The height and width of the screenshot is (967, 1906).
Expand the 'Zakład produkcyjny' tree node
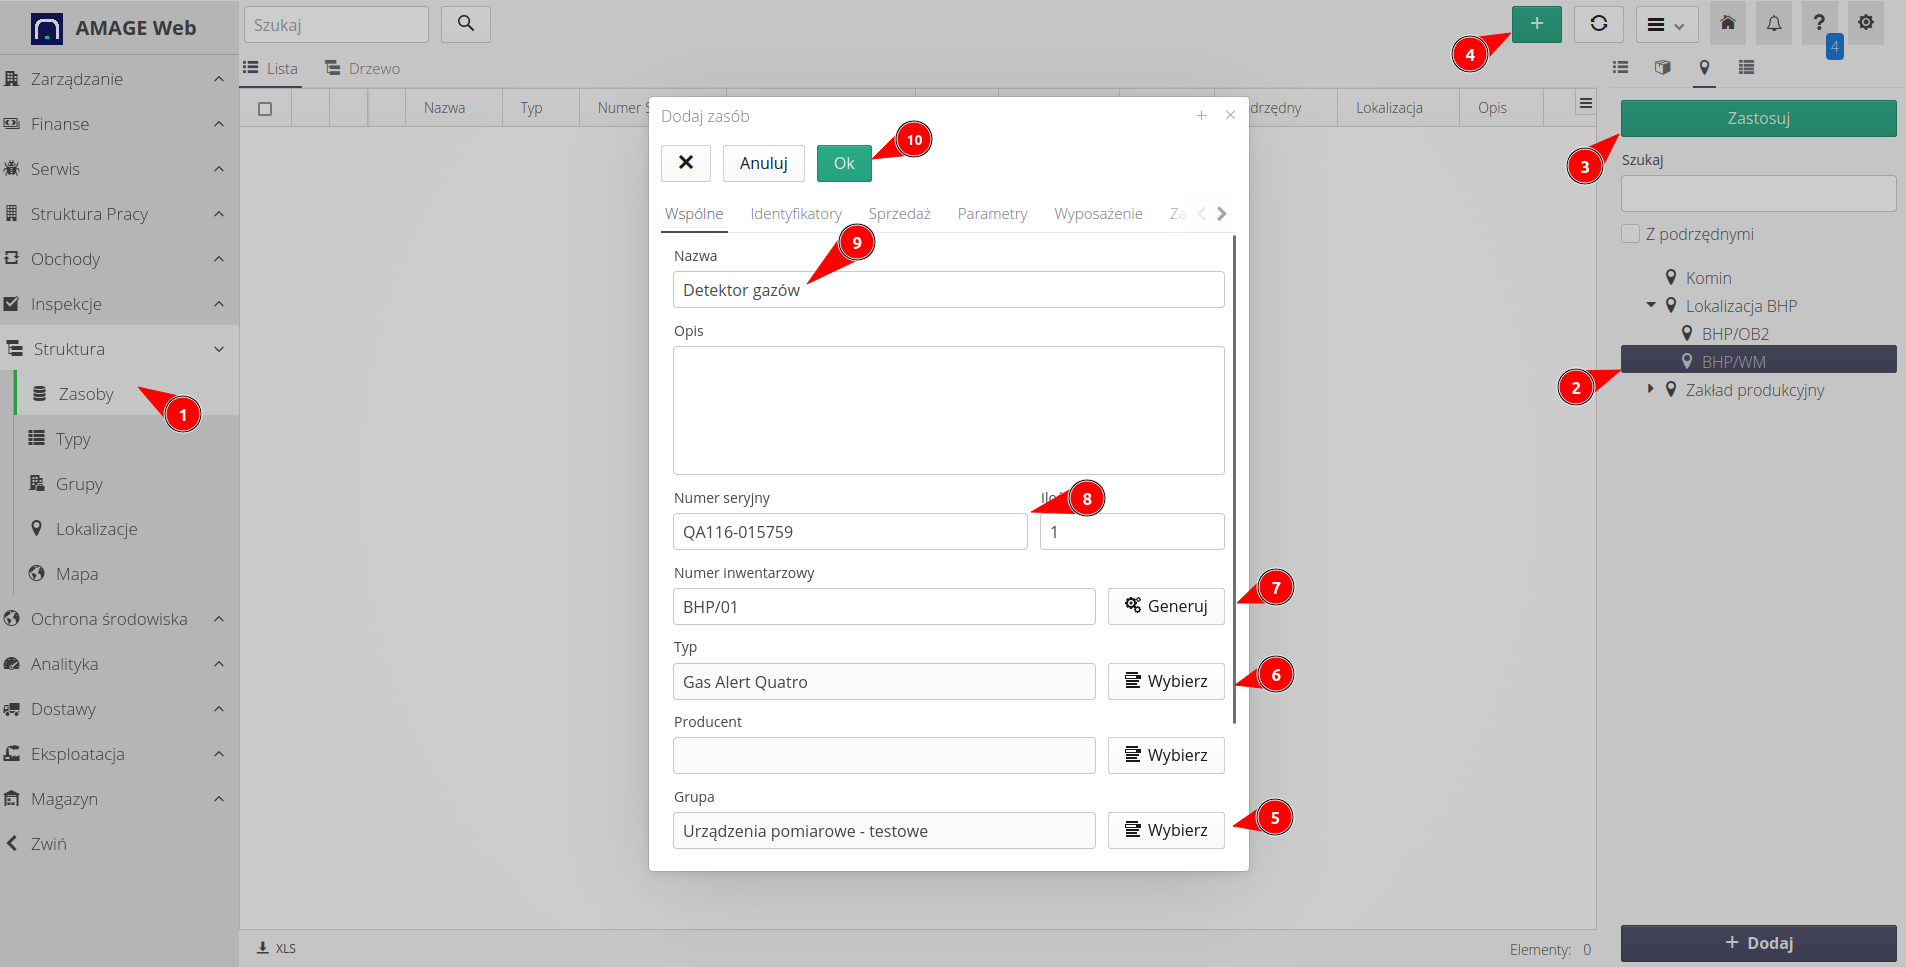pos(1650,389)
